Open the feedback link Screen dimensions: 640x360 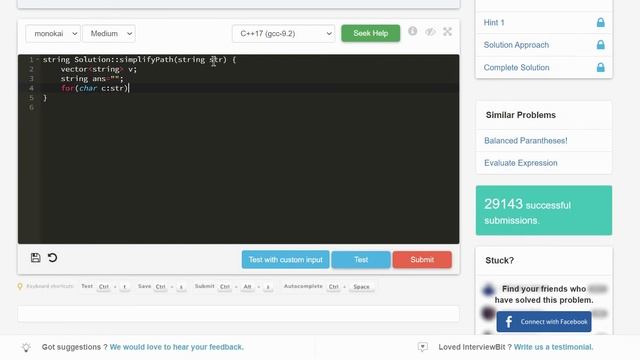(x=176, y=347)
